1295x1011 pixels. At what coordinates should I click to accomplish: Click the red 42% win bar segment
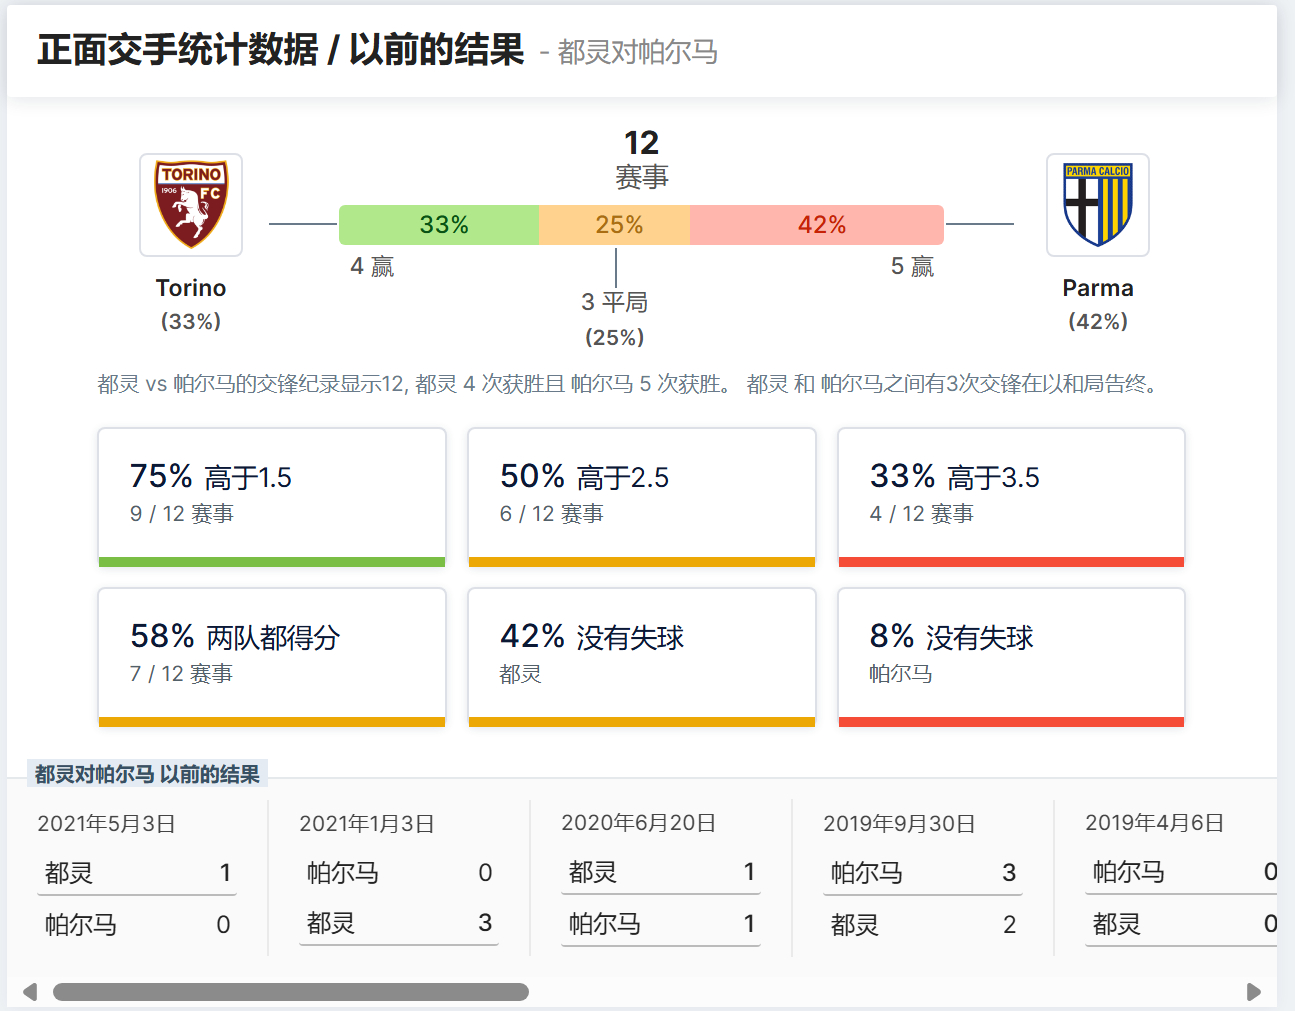(x=817, y=225)
